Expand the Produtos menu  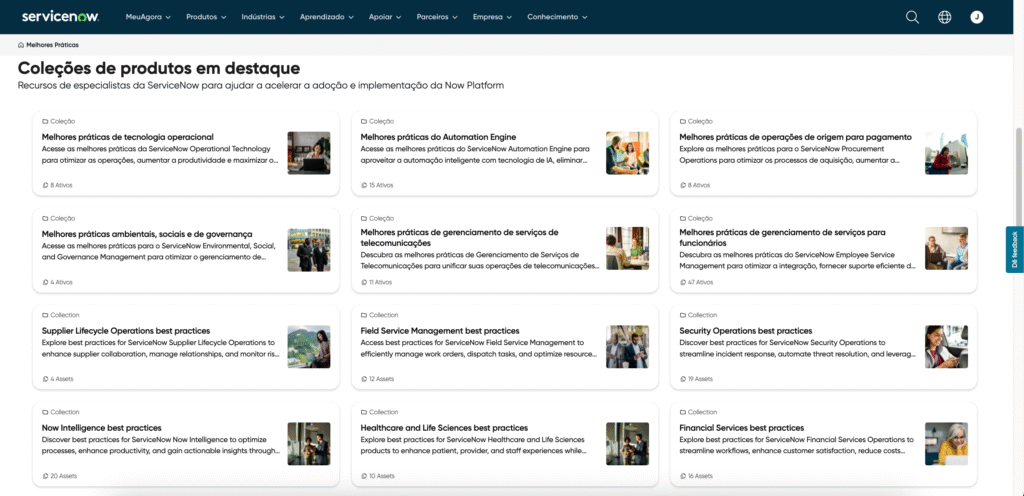tap(206, 17)
